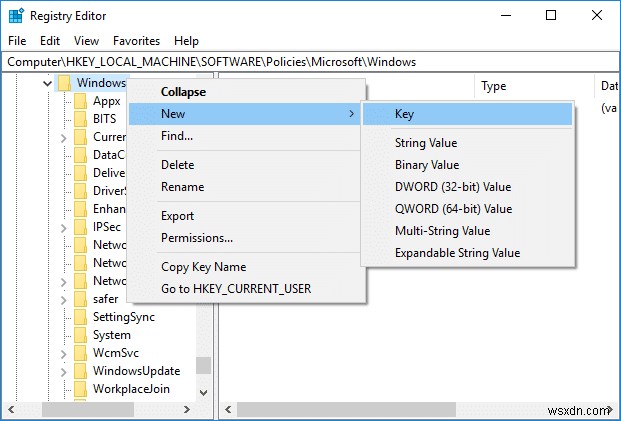
Task: Select Binary Value in submenu
Action: pyautogui.click(x=468, y=165)
